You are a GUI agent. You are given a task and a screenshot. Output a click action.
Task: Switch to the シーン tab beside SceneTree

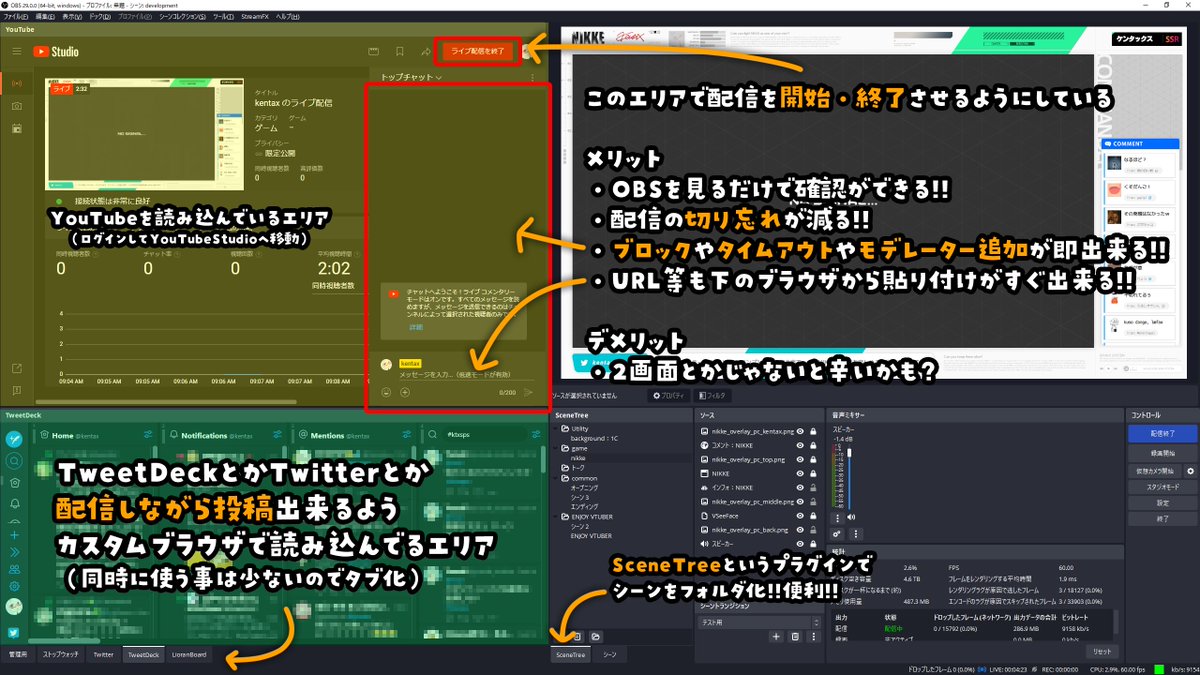(609, 655)
